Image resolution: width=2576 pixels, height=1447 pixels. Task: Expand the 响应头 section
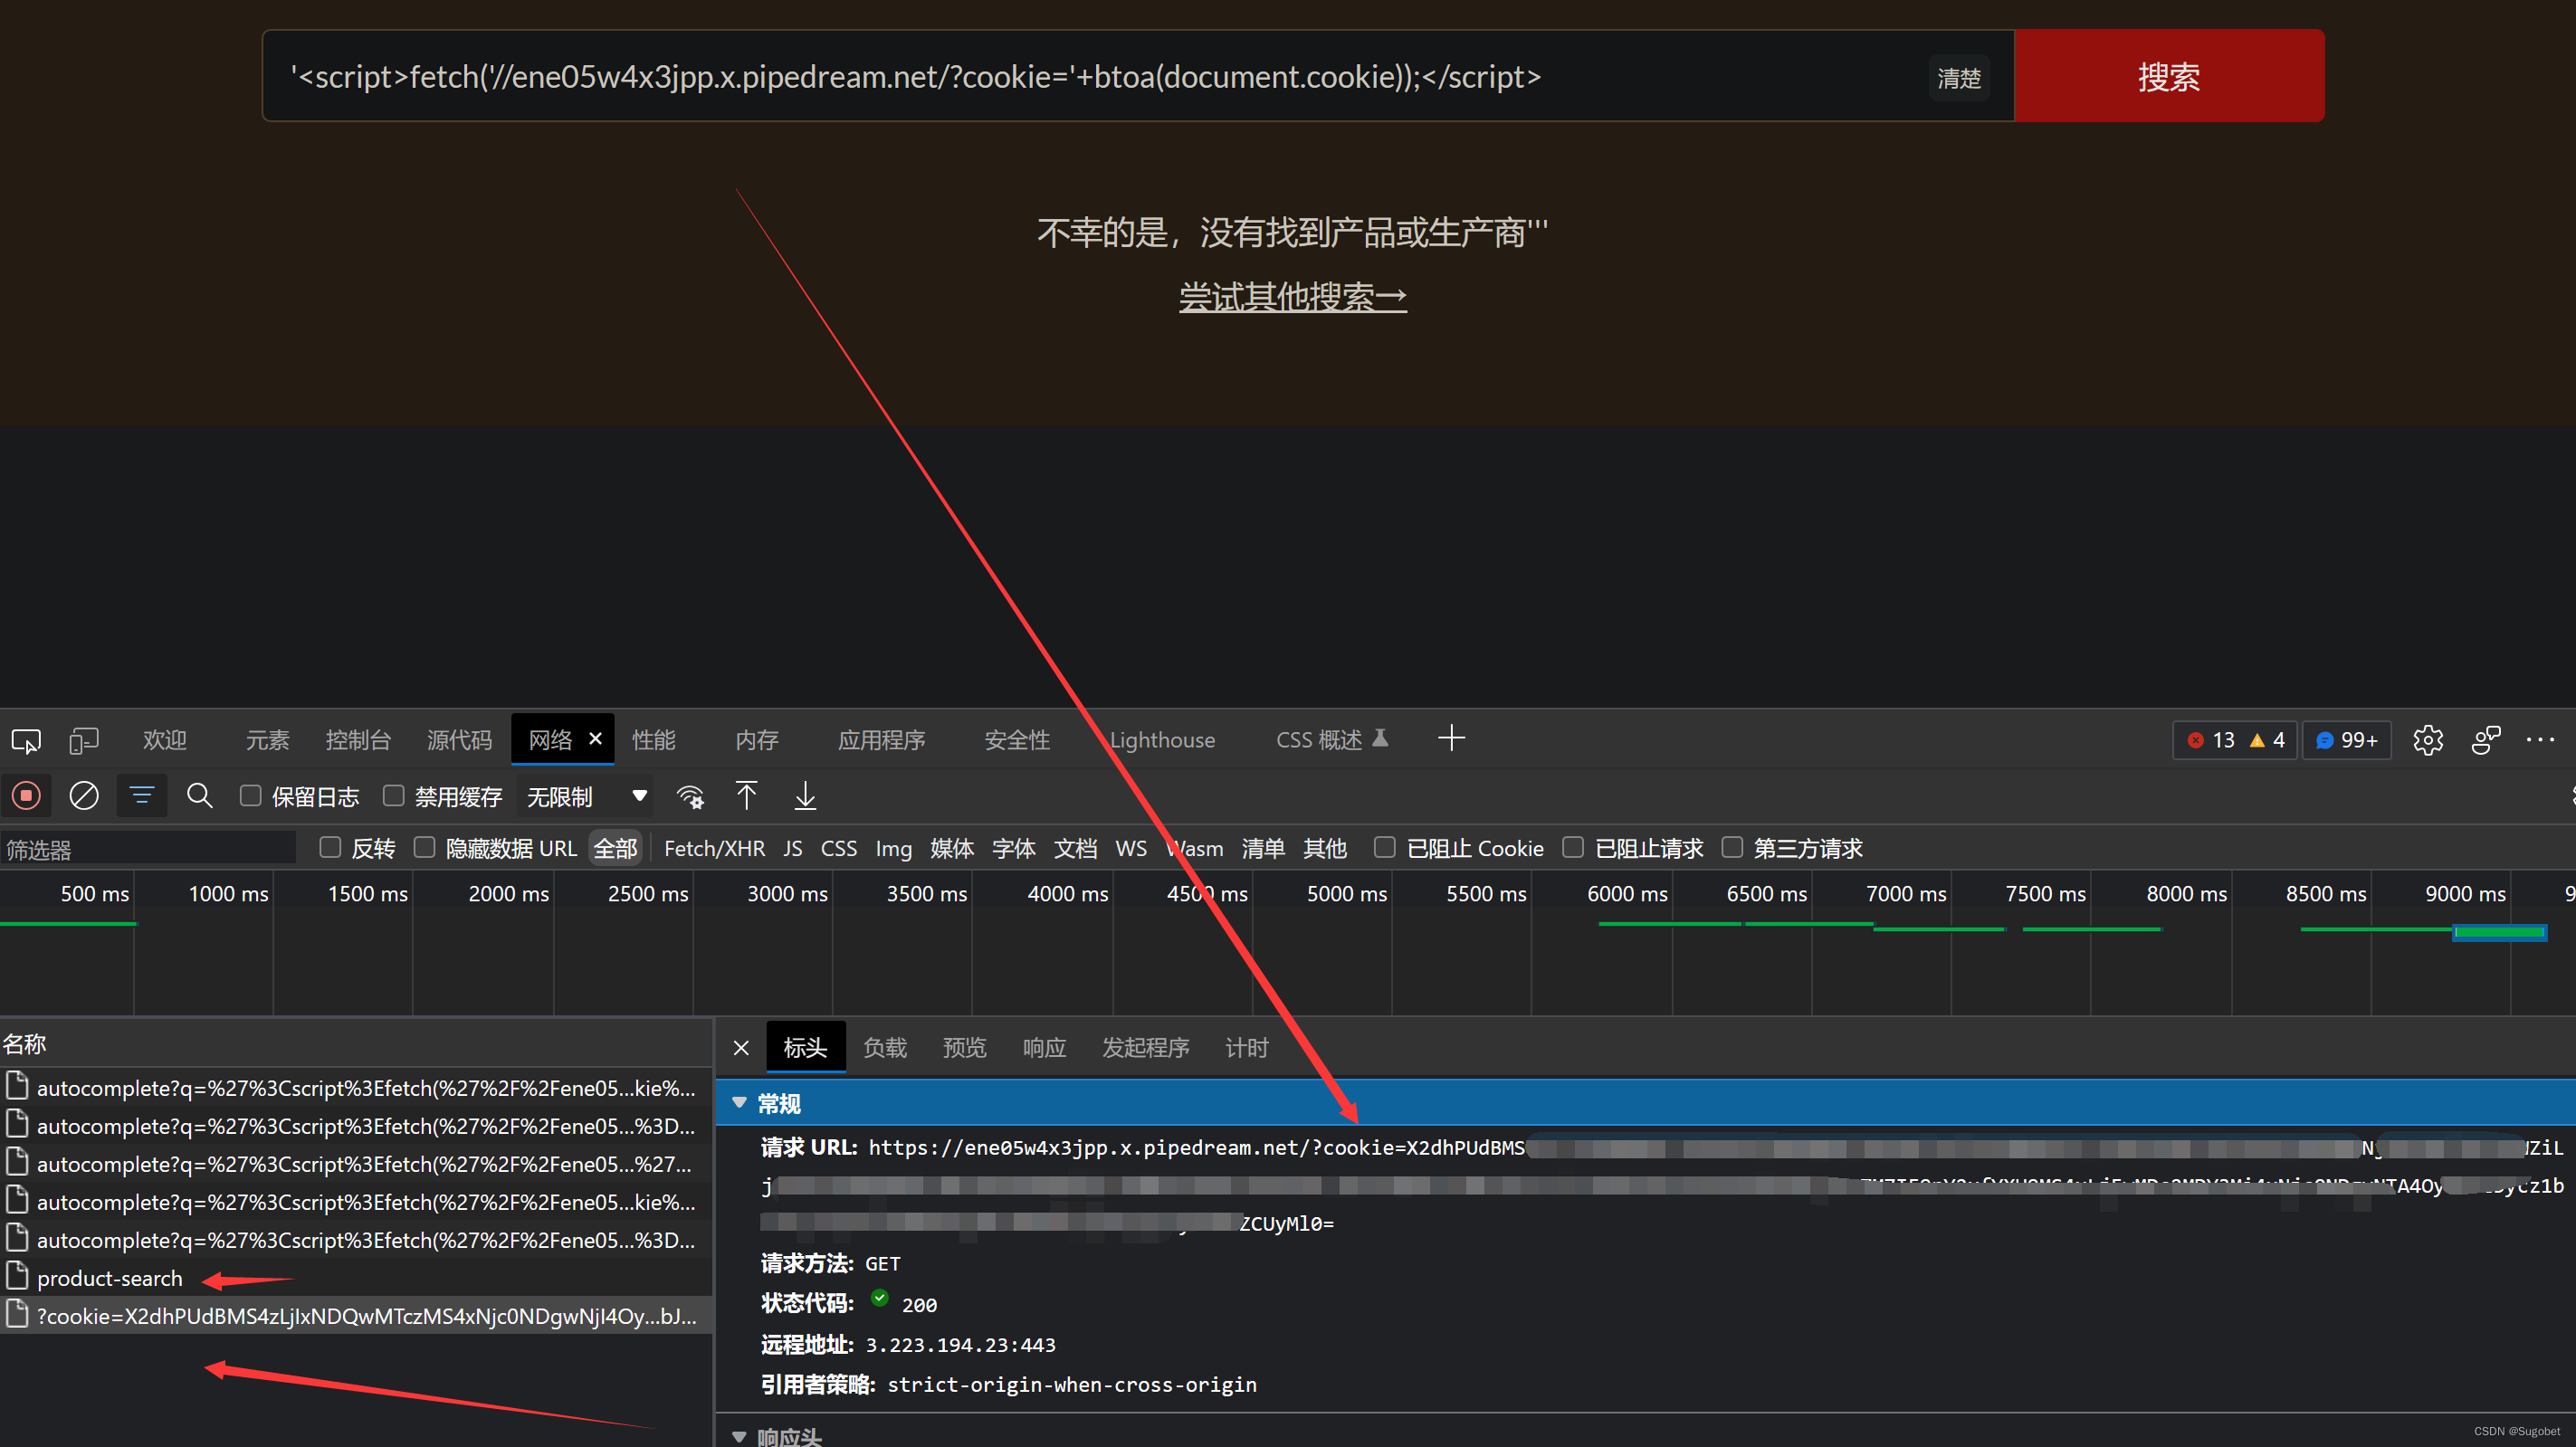pyautogui.click(x=739, y=1436)
